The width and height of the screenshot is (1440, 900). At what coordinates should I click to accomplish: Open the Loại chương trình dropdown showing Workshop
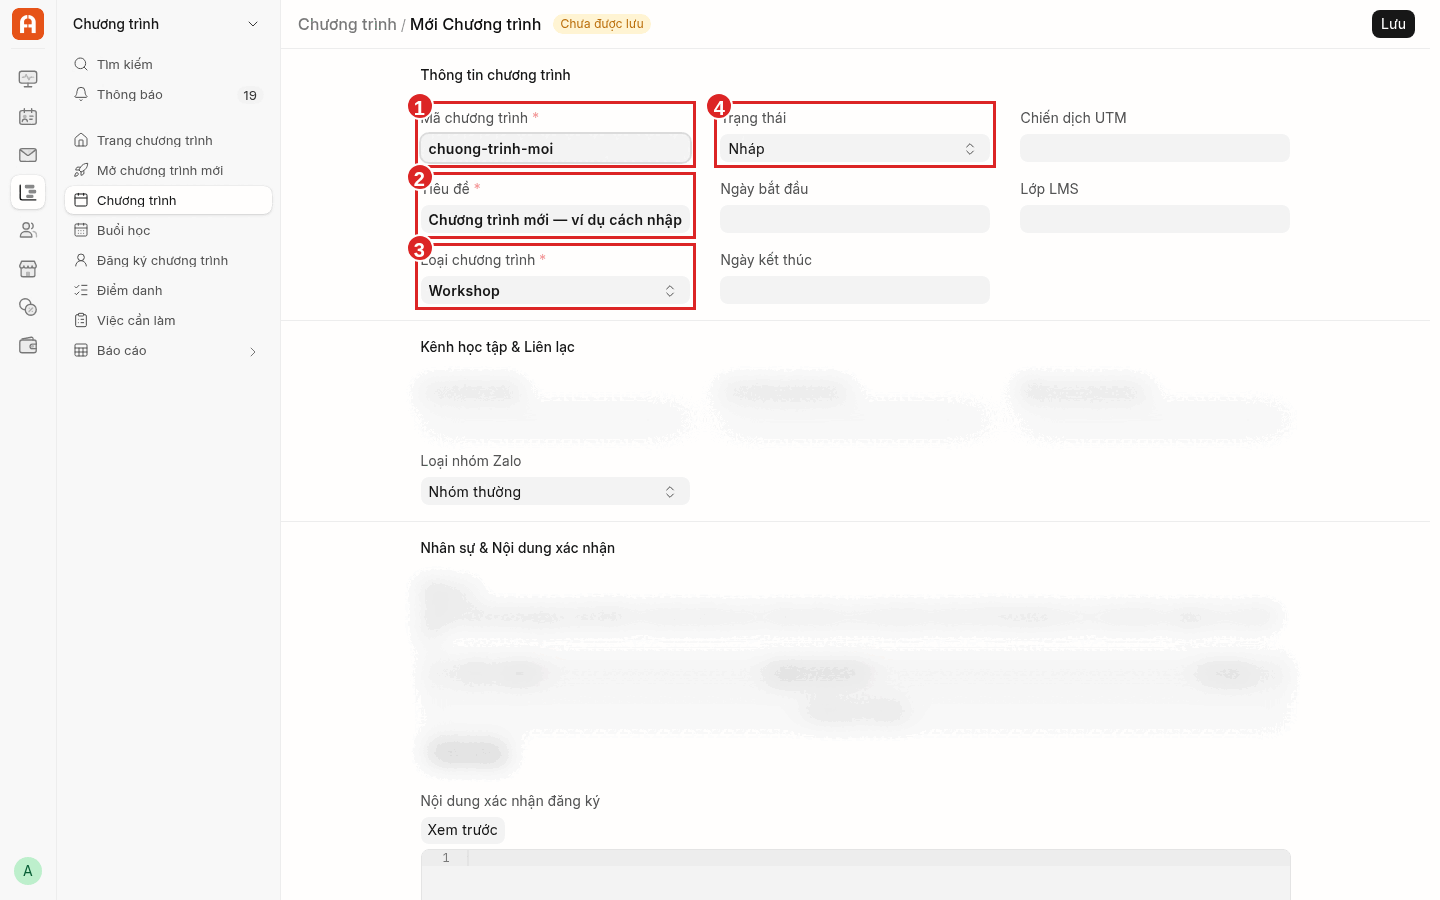click(555, 290)
